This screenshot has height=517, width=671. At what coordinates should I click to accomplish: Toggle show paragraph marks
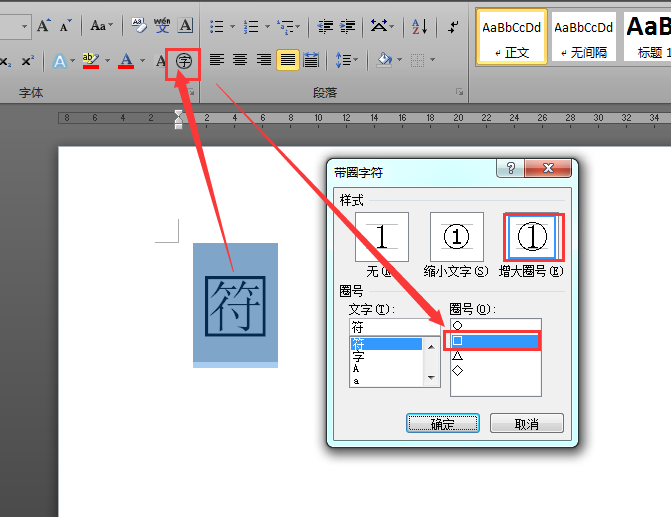453,27
